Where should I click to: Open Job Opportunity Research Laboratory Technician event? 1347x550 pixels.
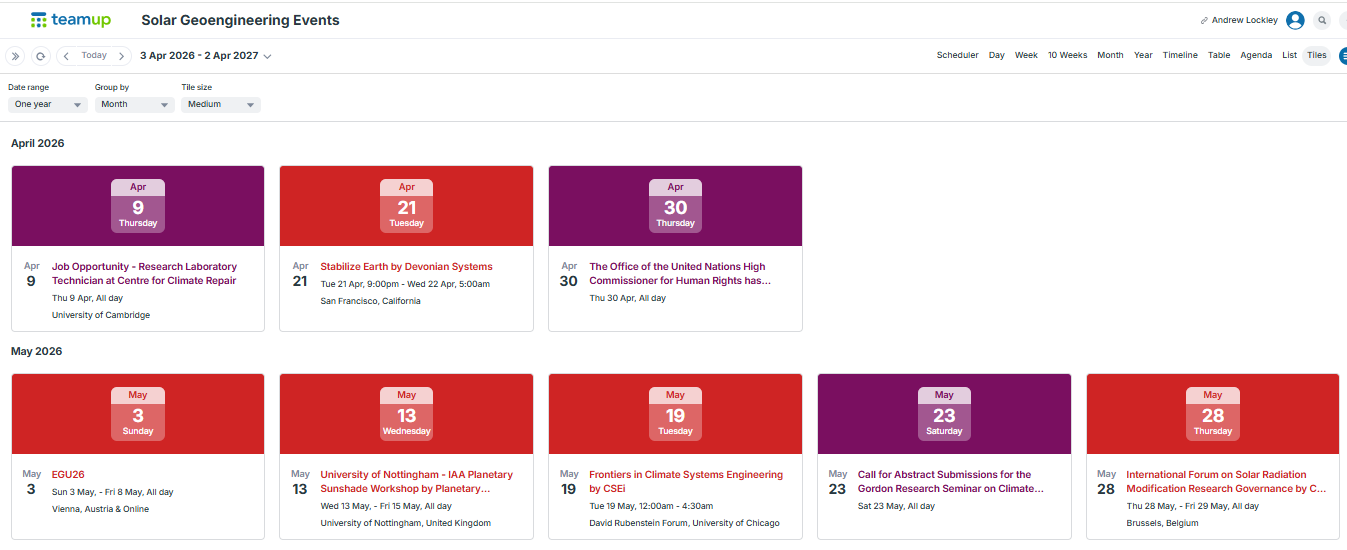click(x=144, y=274)
